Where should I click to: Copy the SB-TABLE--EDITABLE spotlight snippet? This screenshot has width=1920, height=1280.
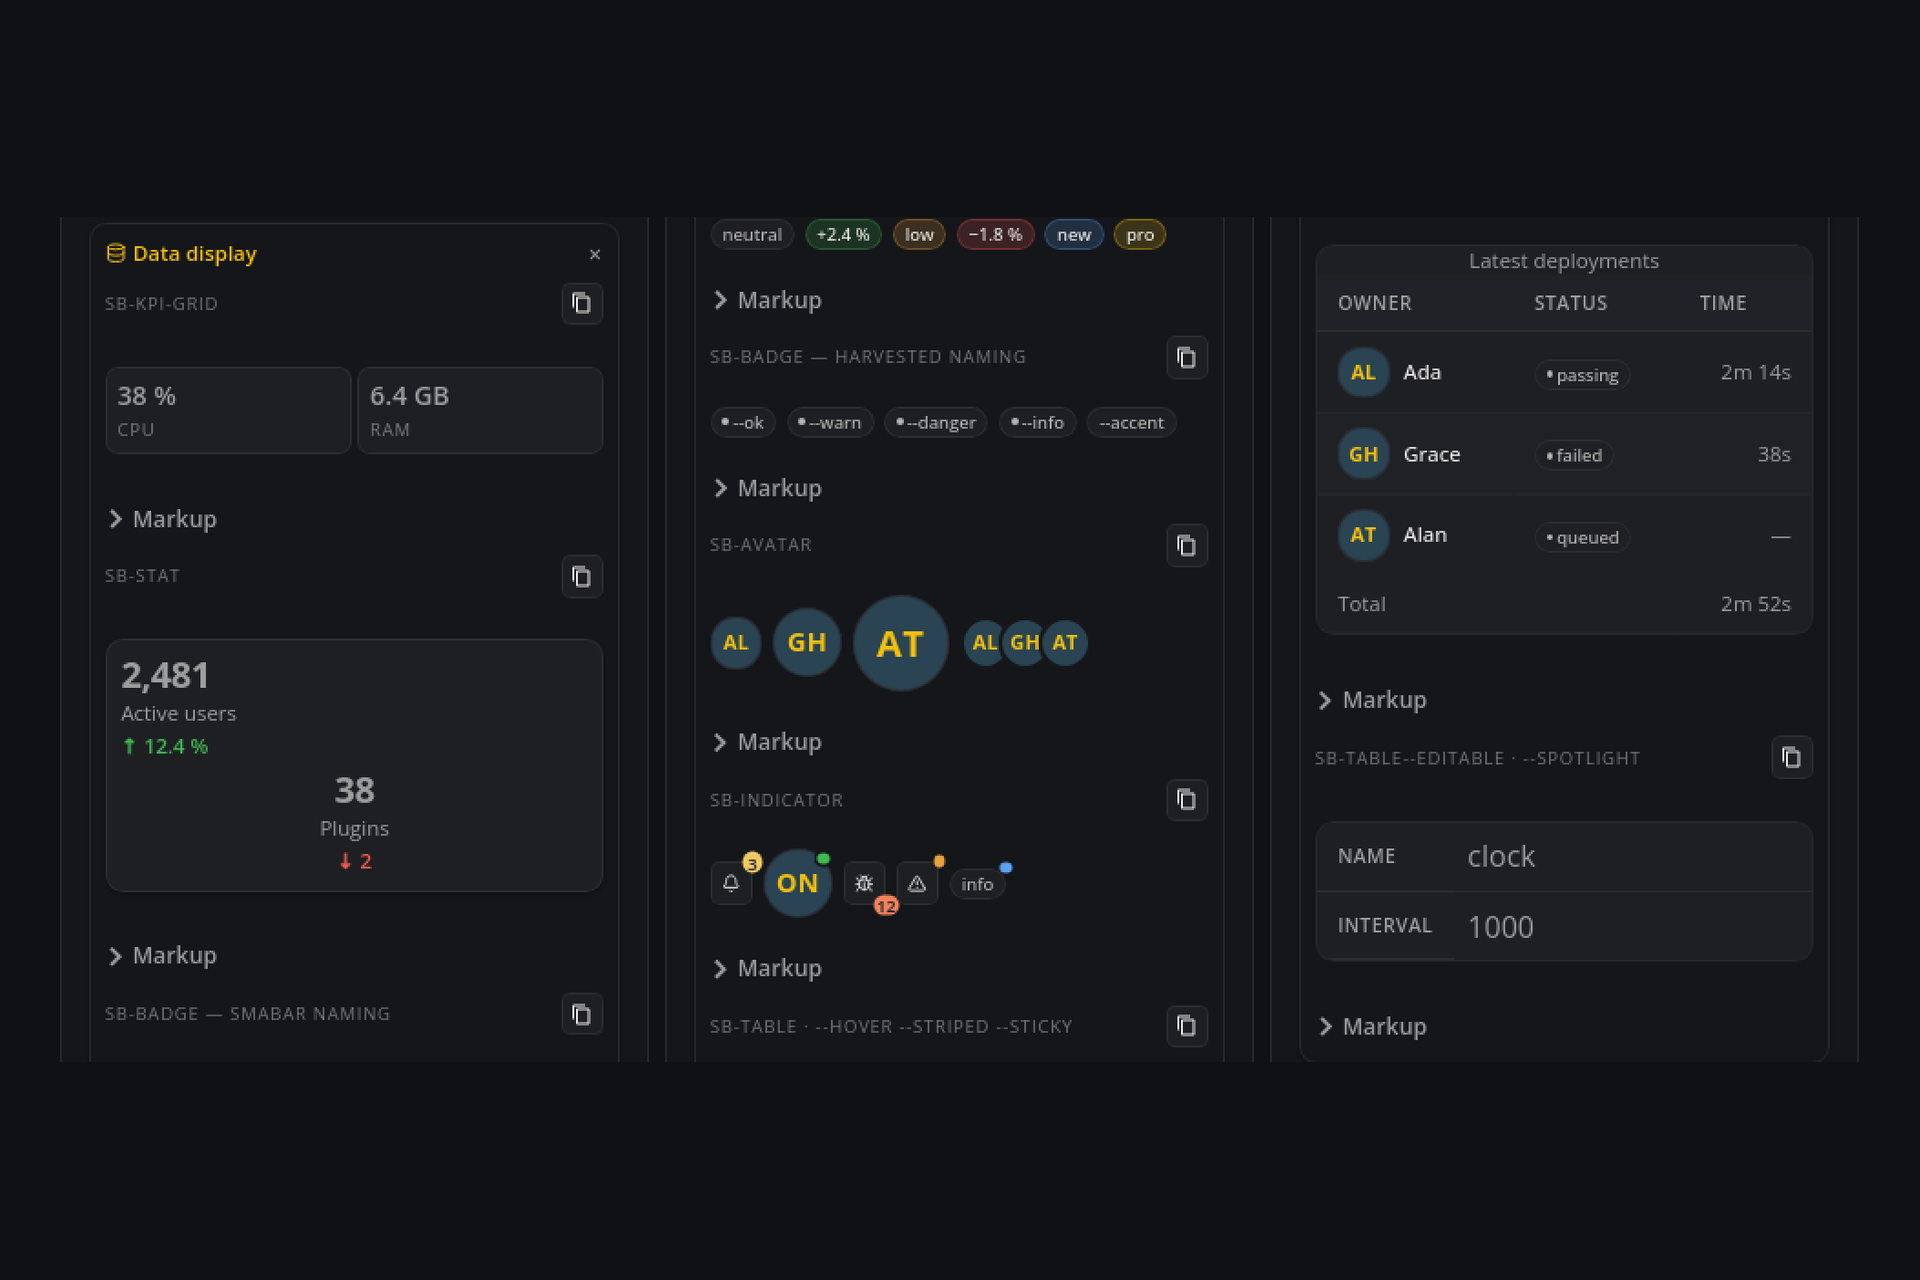click(x=1791, y=757)
